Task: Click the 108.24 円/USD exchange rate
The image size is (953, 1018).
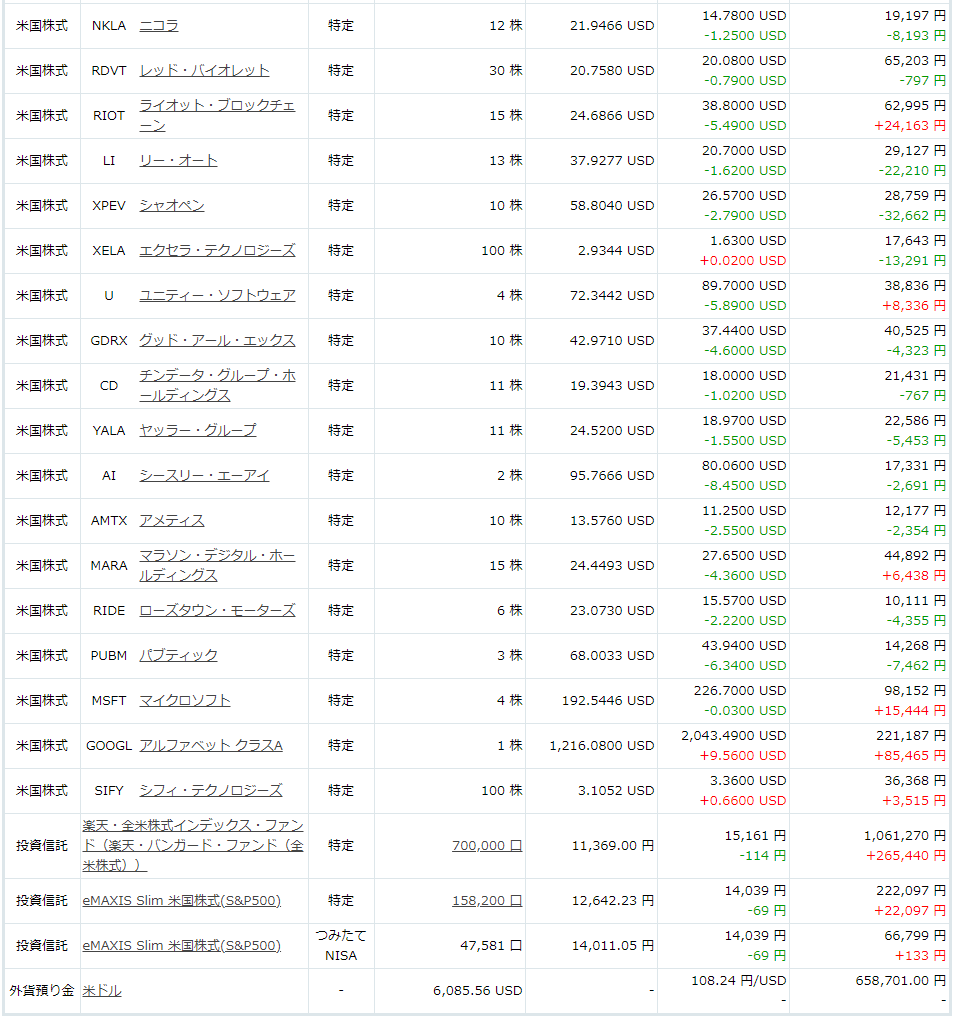Action: [738, 980]
